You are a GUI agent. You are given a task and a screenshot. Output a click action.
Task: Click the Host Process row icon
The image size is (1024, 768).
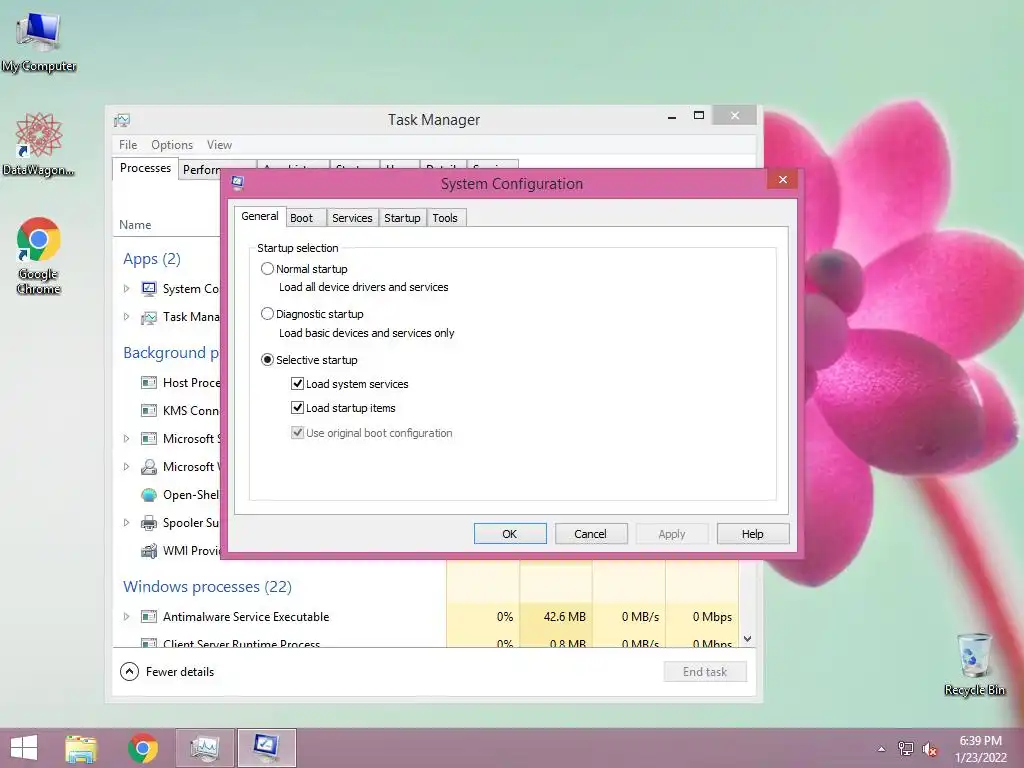[x=149, y=383]
